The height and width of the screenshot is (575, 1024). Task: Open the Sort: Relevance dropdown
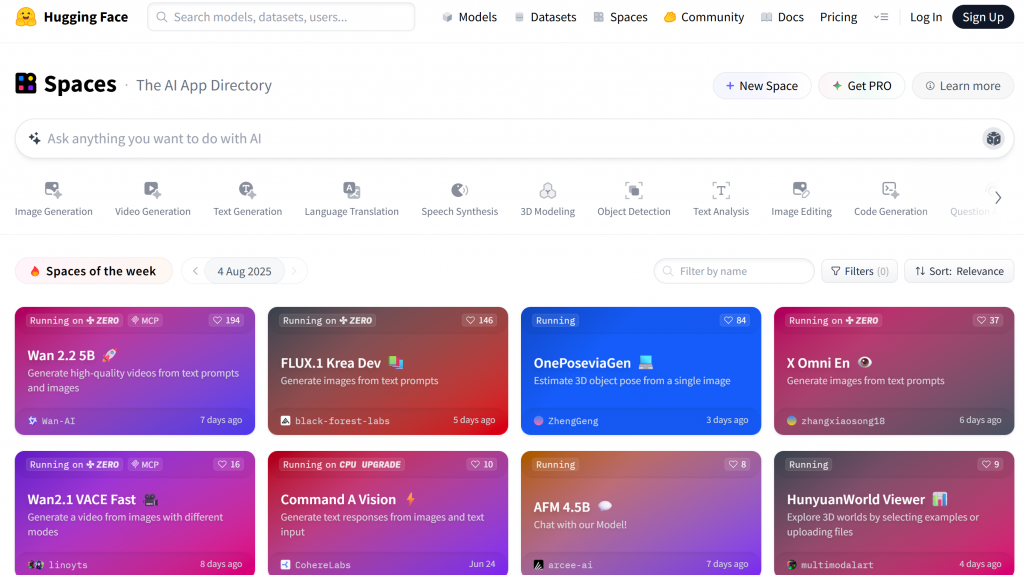(959, 271)
